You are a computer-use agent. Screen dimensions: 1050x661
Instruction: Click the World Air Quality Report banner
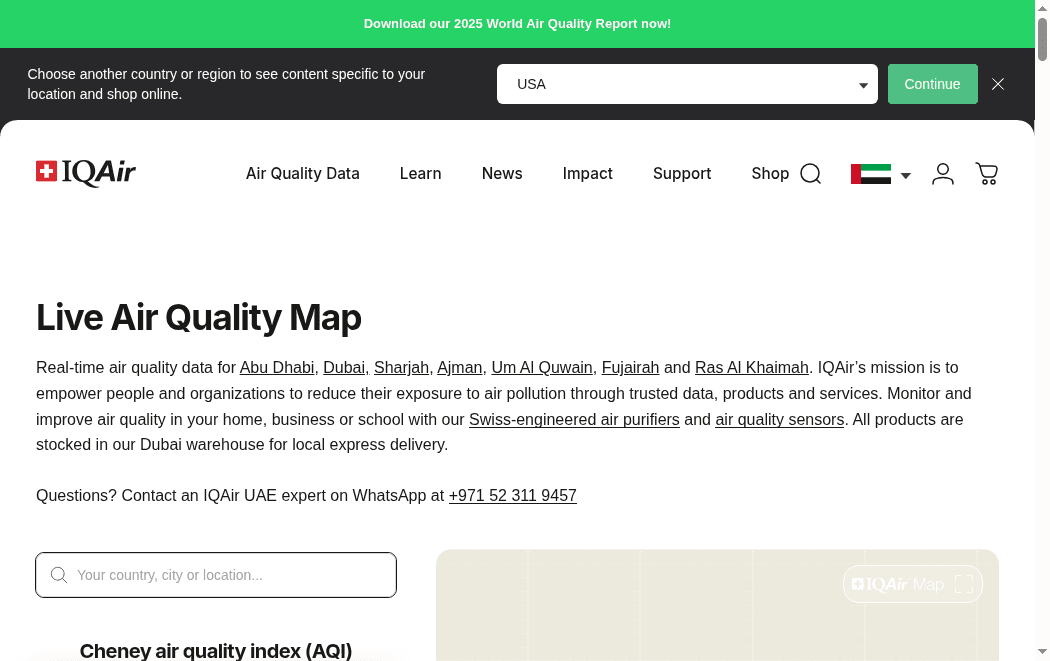pos(517,23)
